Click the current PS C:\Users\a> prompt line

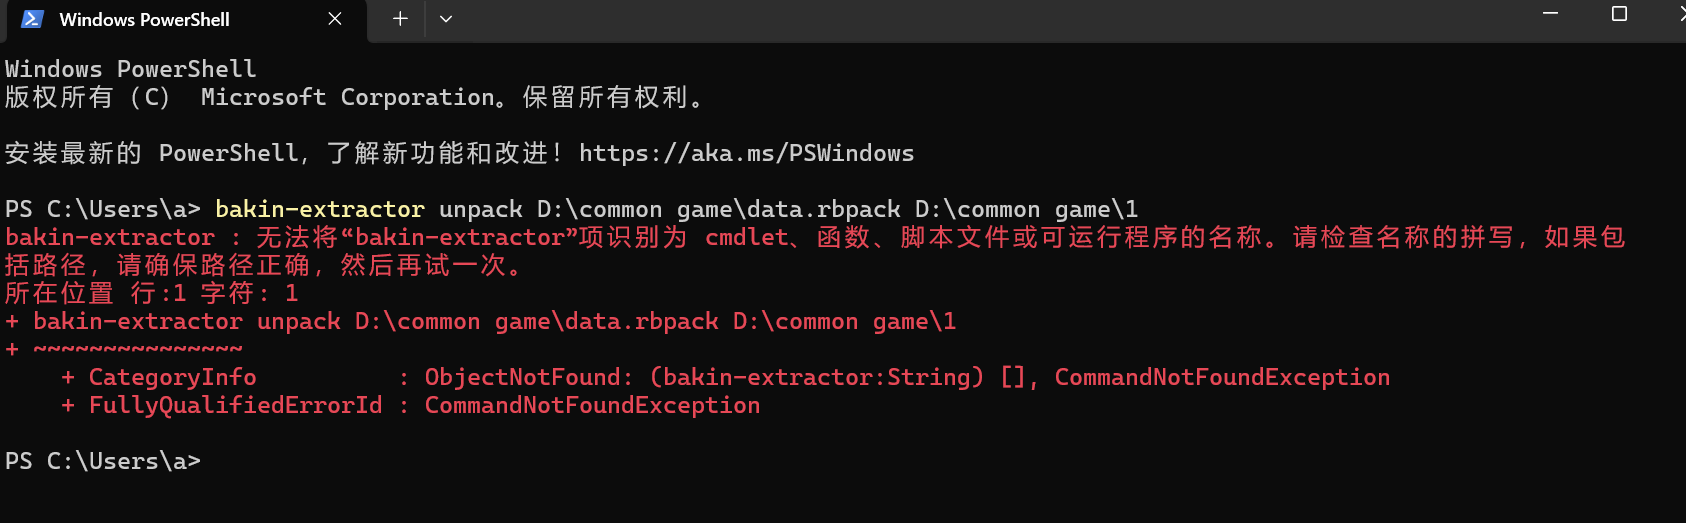coord(103,461)
